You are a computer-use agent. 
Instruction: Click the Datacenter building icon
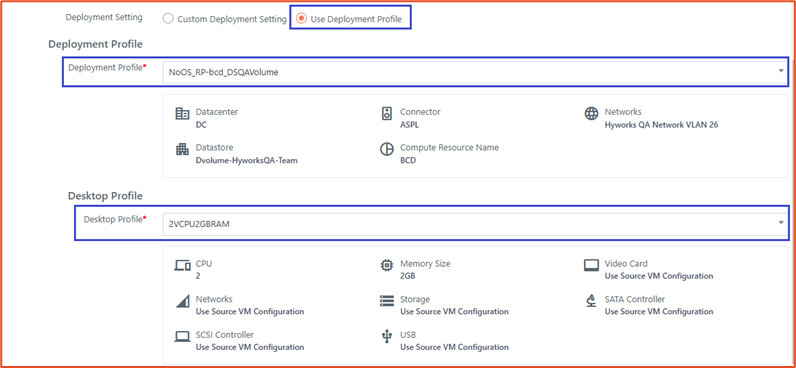182,113
